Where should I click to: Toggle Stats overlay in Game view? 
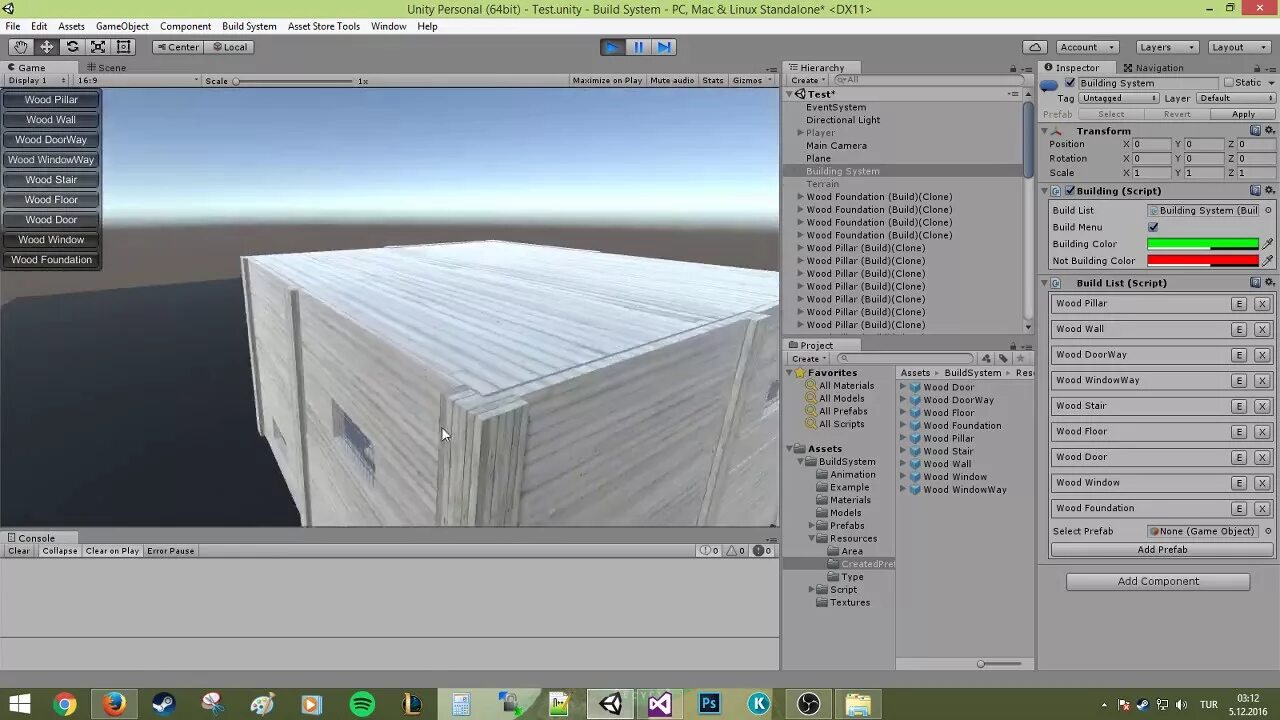point(713,80)
